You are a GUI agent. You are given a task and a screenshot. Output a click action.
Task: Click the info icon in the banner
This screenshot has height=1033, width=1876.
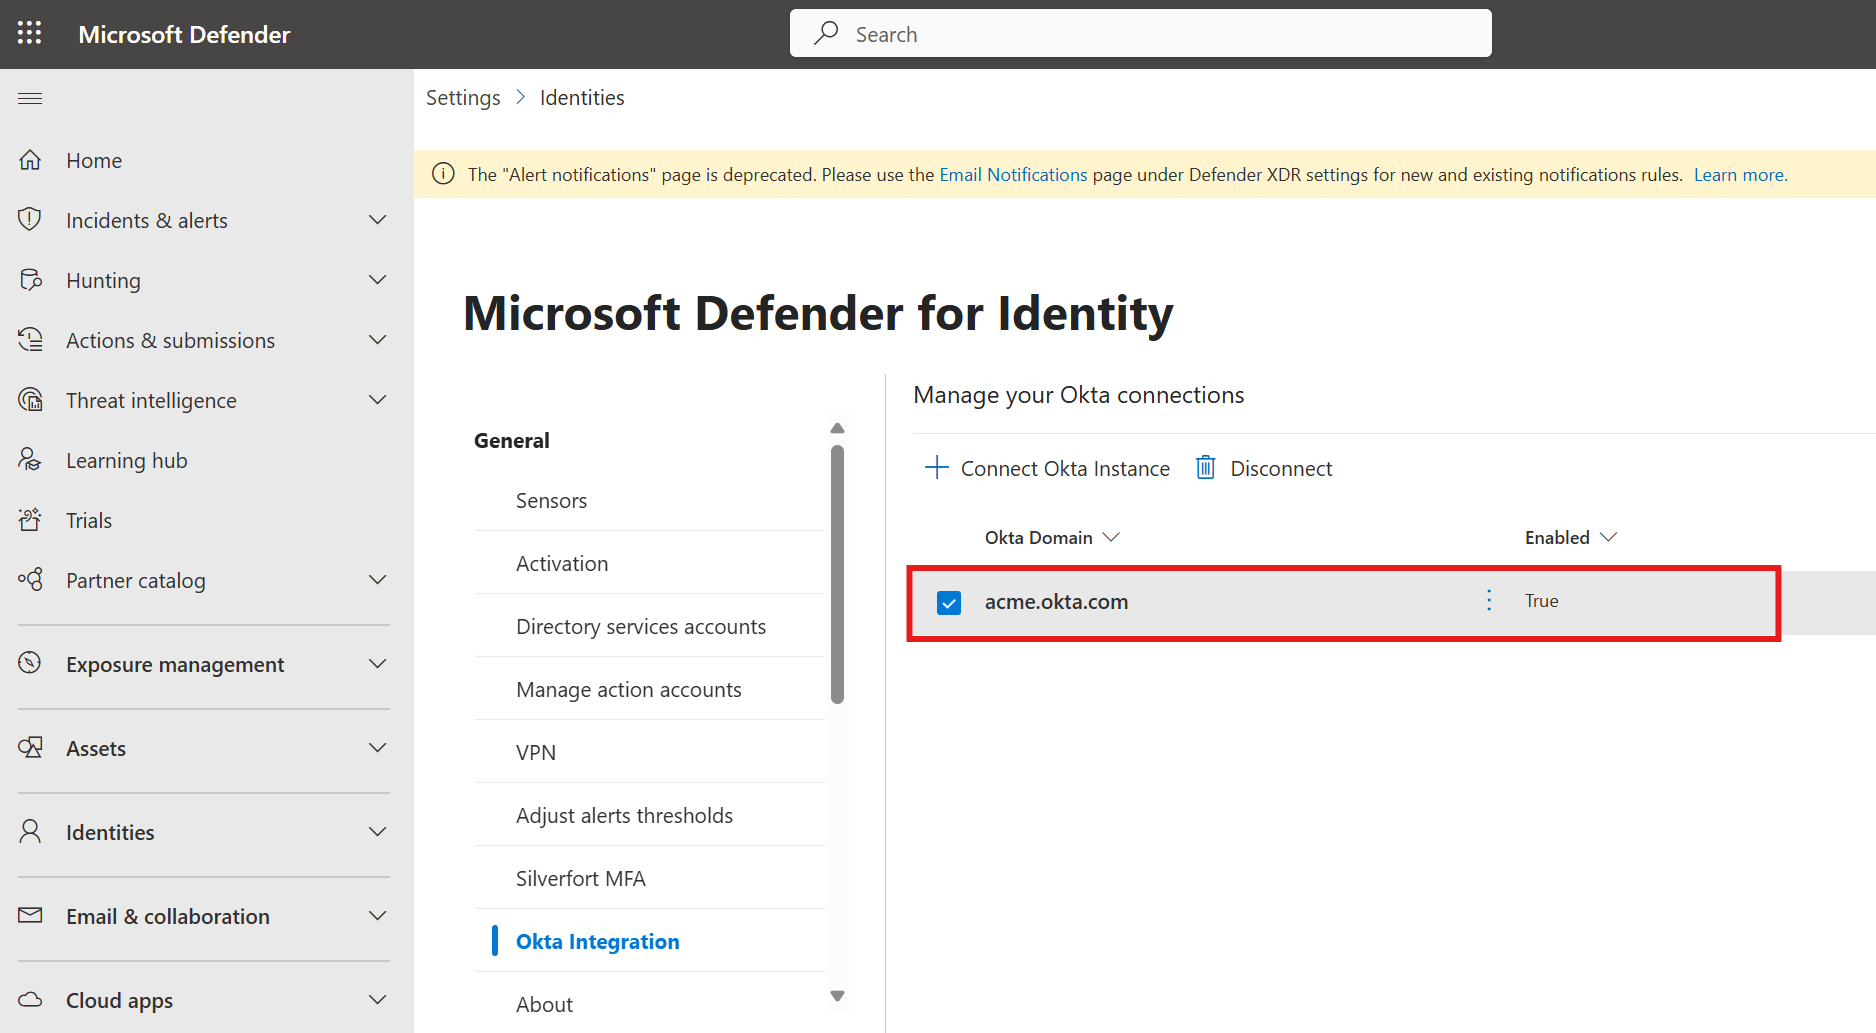click(x=443, y=174)
